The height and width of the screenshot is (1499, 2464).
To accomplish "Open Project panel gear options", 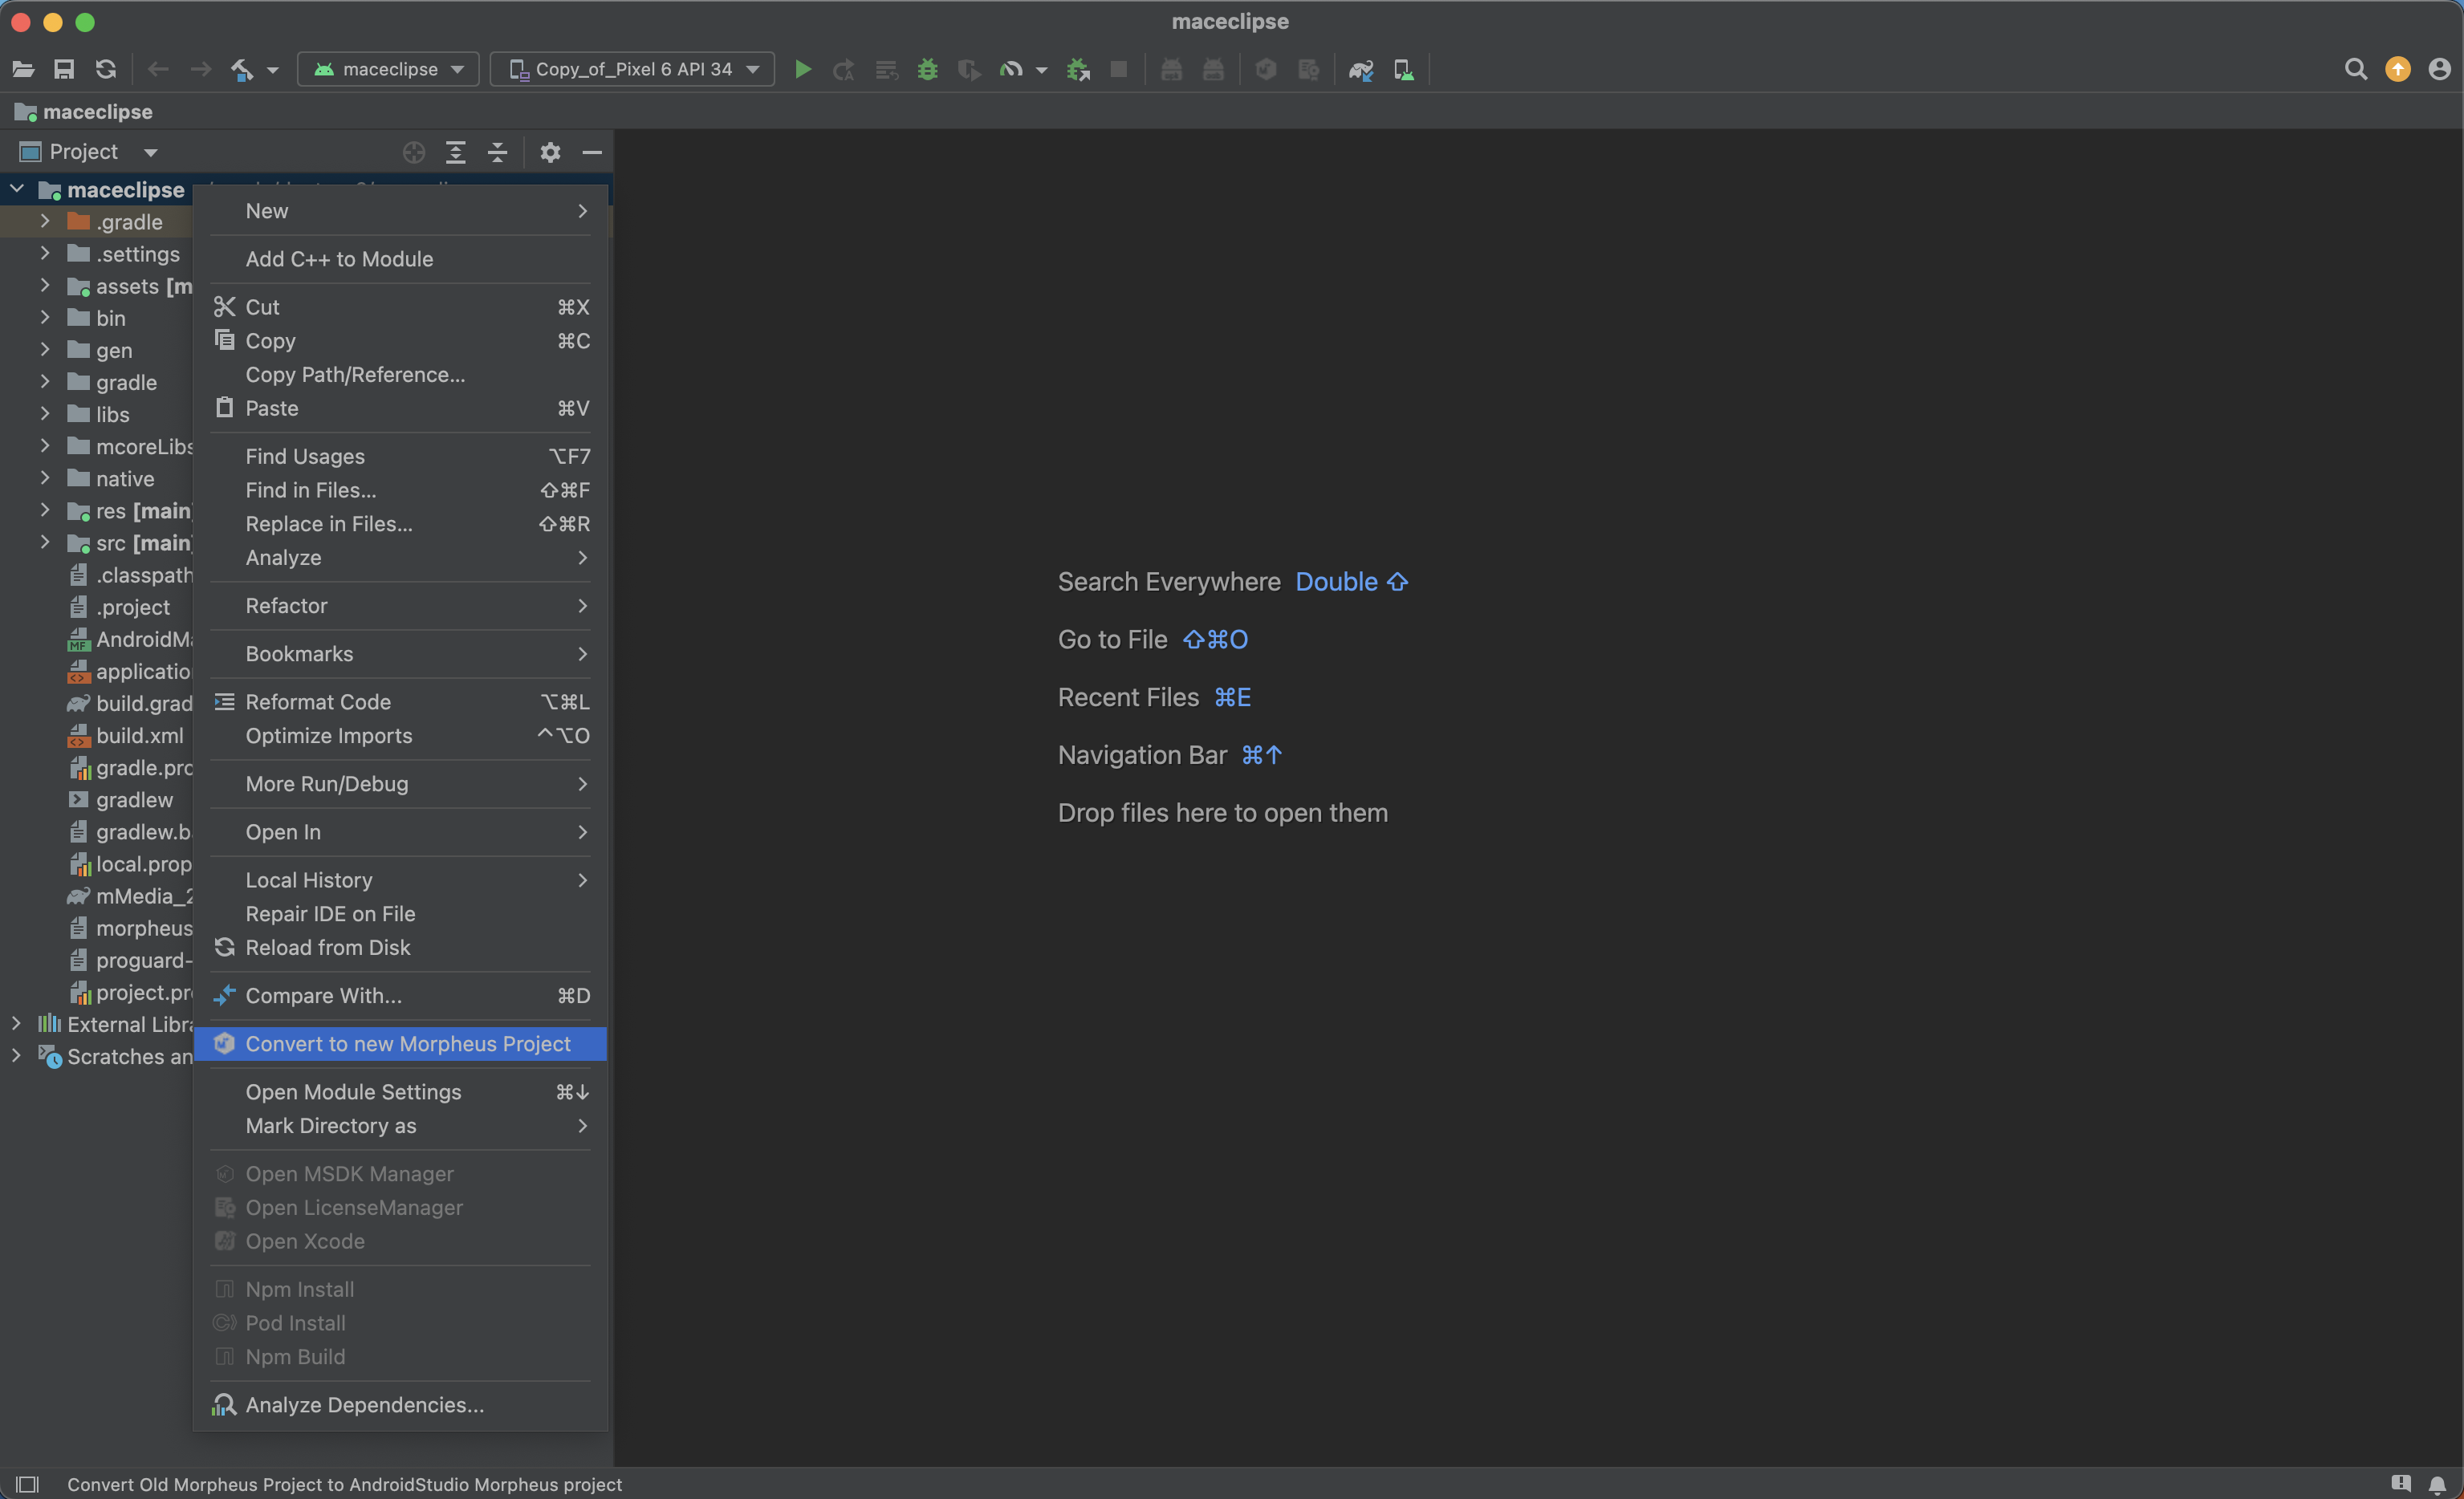I will point(550,152).
